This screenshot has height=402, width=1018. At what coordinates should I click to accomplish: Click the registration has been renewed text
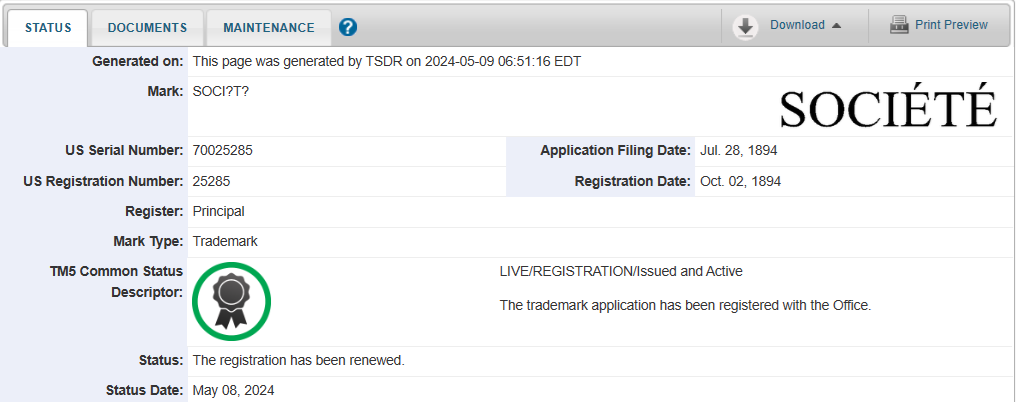click(x=299, y=360)
